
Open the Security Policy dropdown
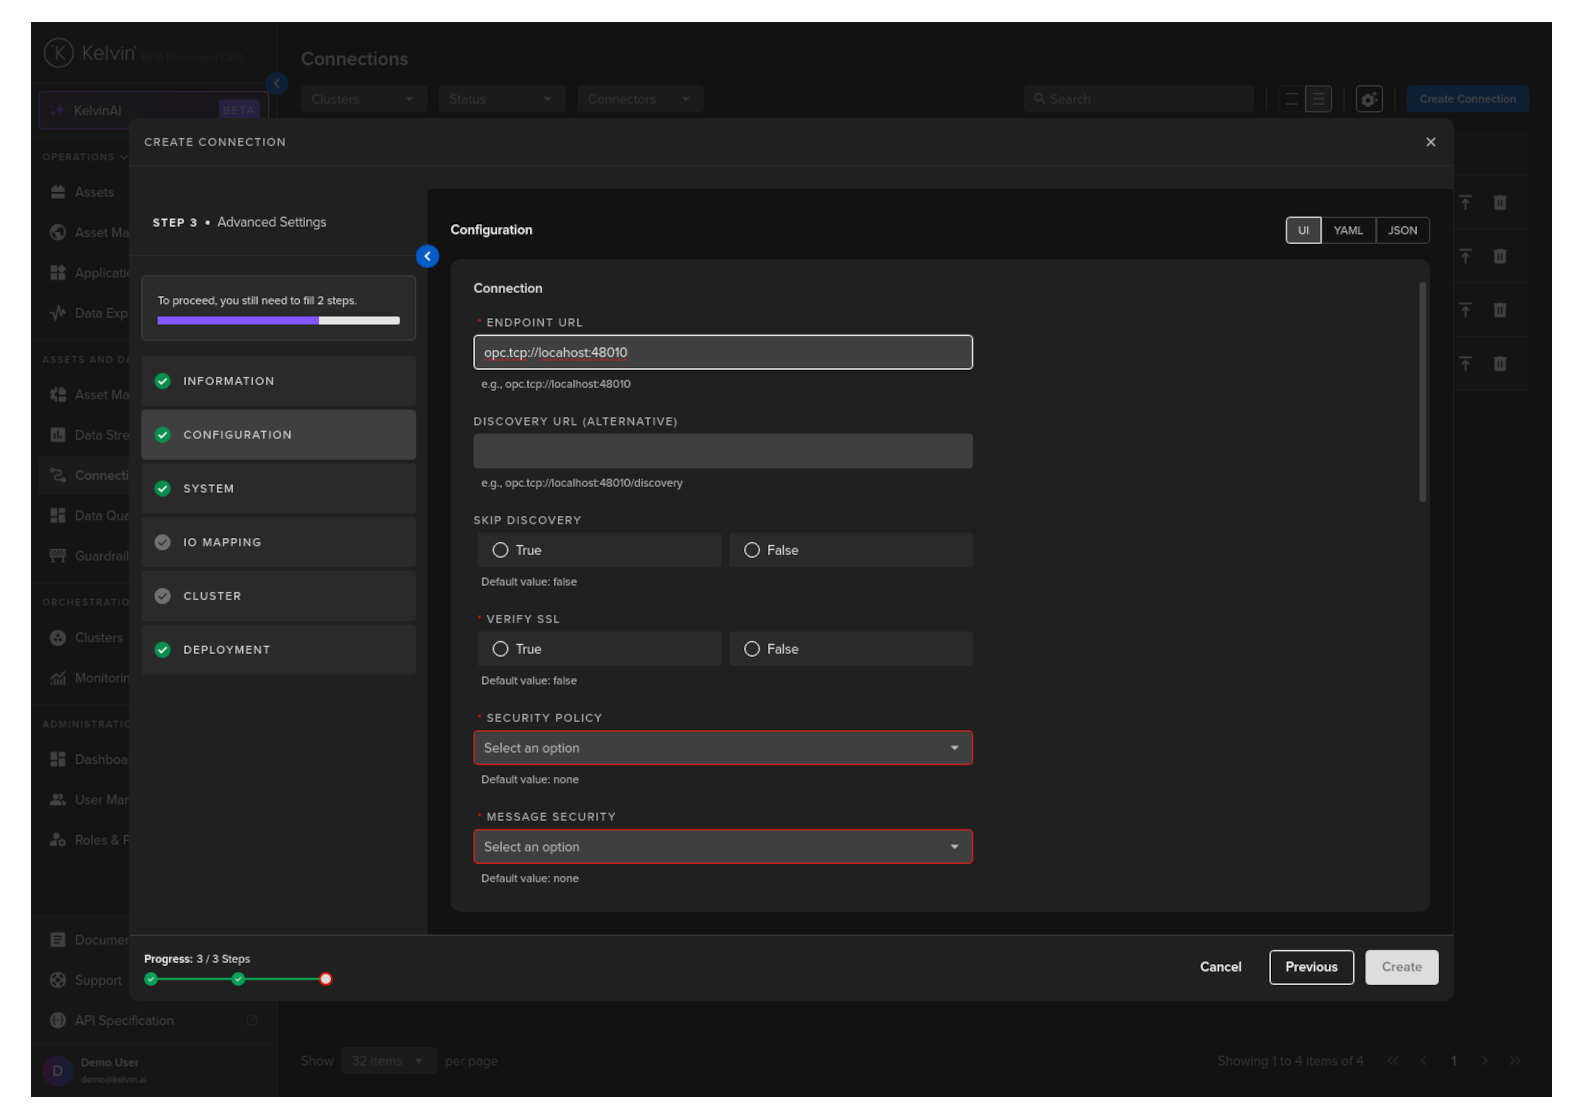[722, 748]
